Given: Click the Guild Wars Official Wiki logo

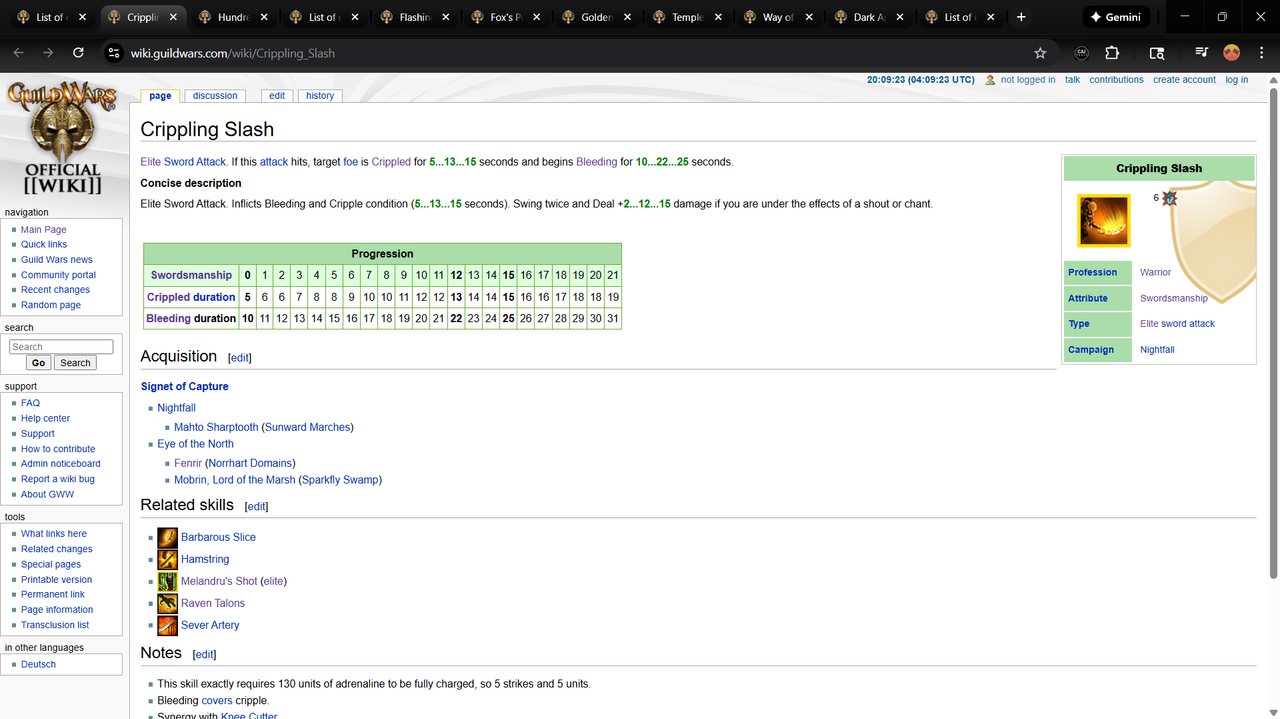Looking at the screenshot, I should click(62, 139).
